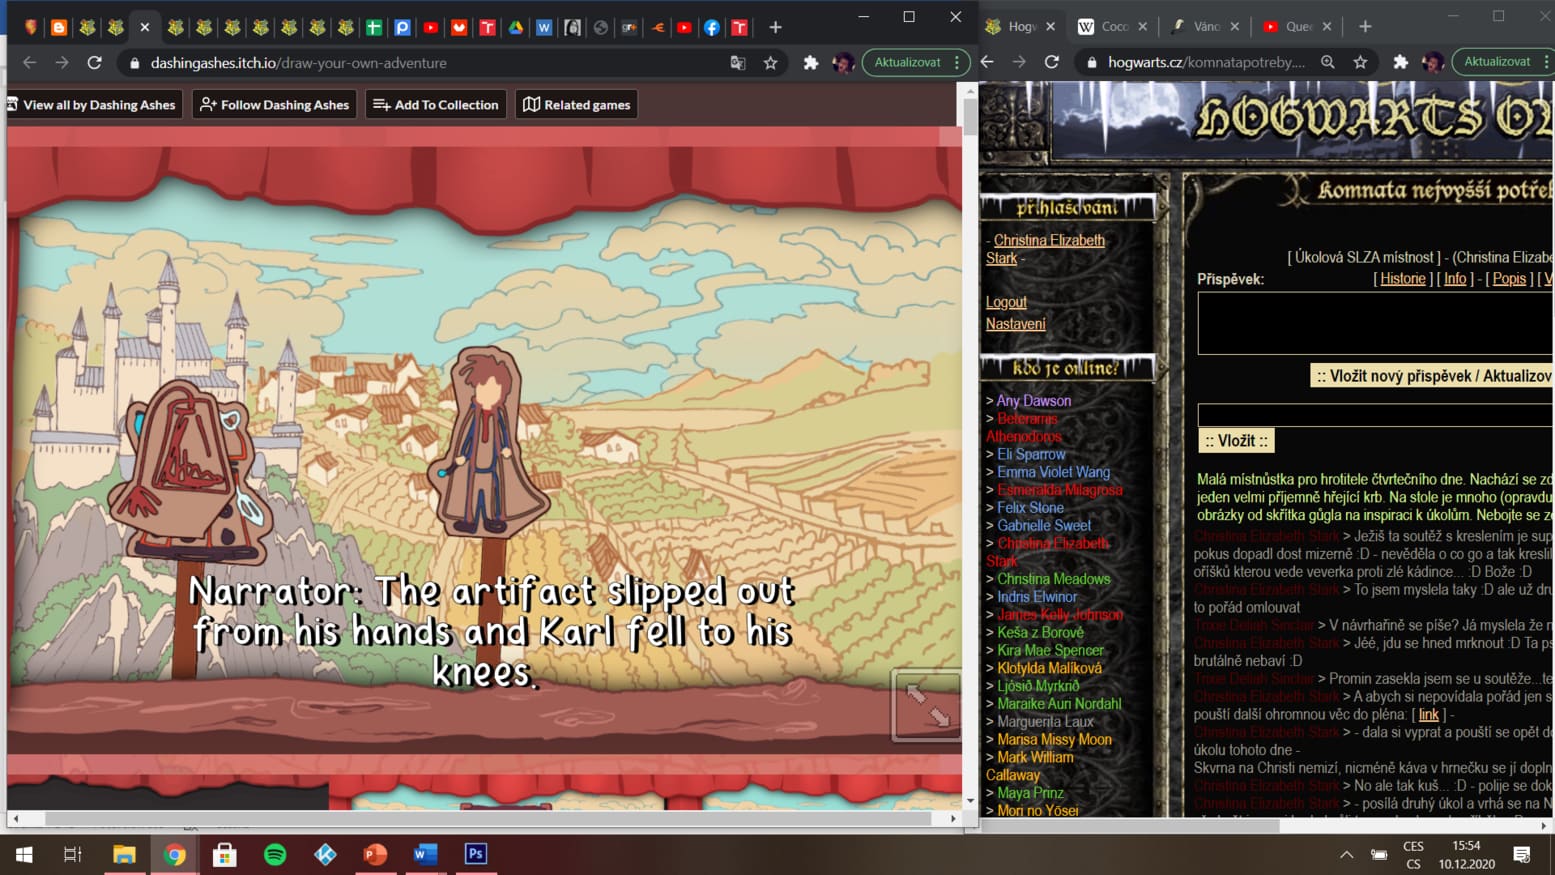
Task: Switch to the Facebook tab
Action: pos(712,27)
